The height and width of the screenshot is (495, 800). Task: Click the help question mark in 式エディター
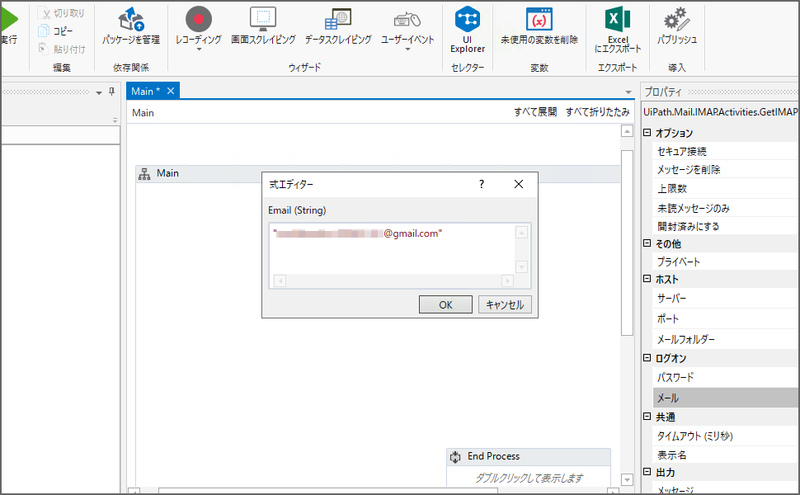tap(481, 184)
